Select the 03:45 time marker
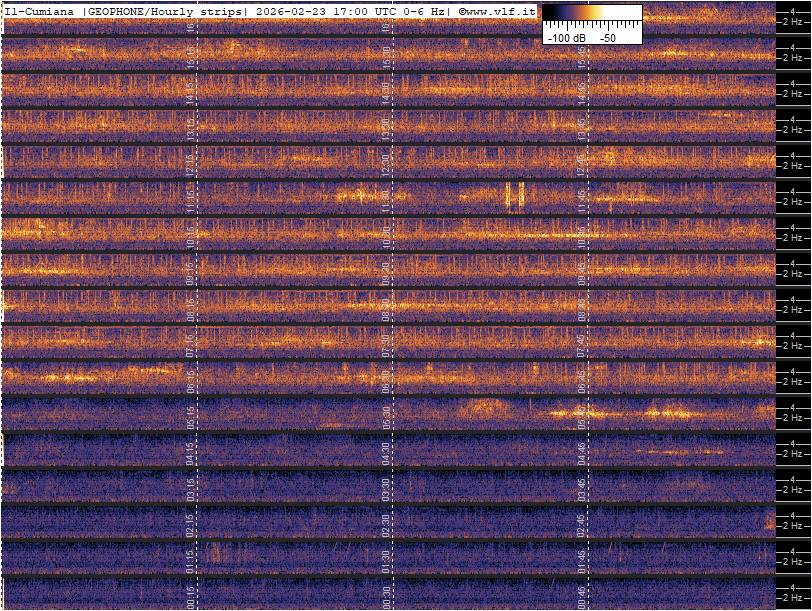 (x=581, y=486)
